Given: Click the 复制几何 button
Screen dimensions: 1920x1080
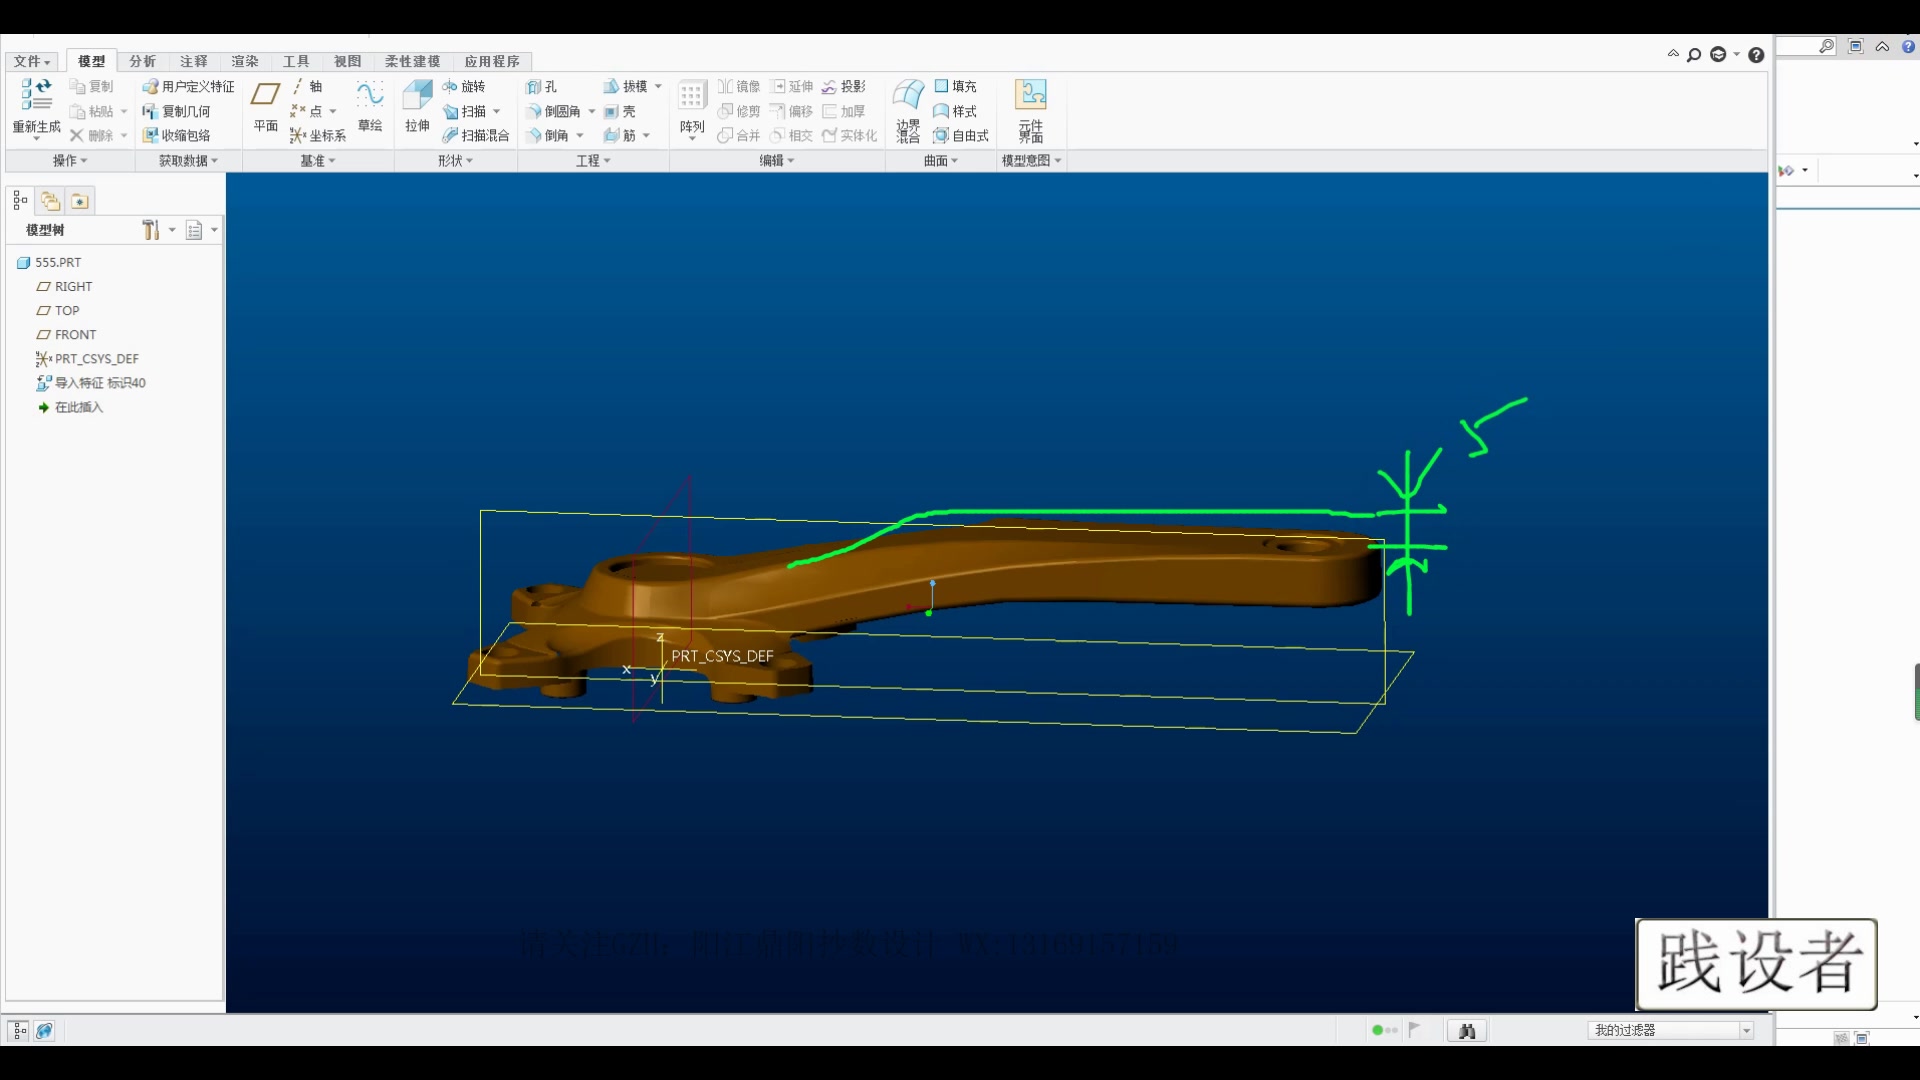Looking at the screenshot, I should 177,111.
